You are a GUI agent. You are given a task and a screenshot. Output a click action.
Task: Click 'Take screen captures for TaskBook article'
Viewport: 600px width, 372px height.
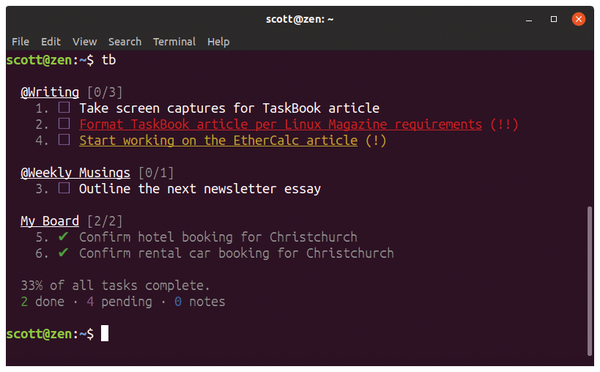(x=229, y=108)
